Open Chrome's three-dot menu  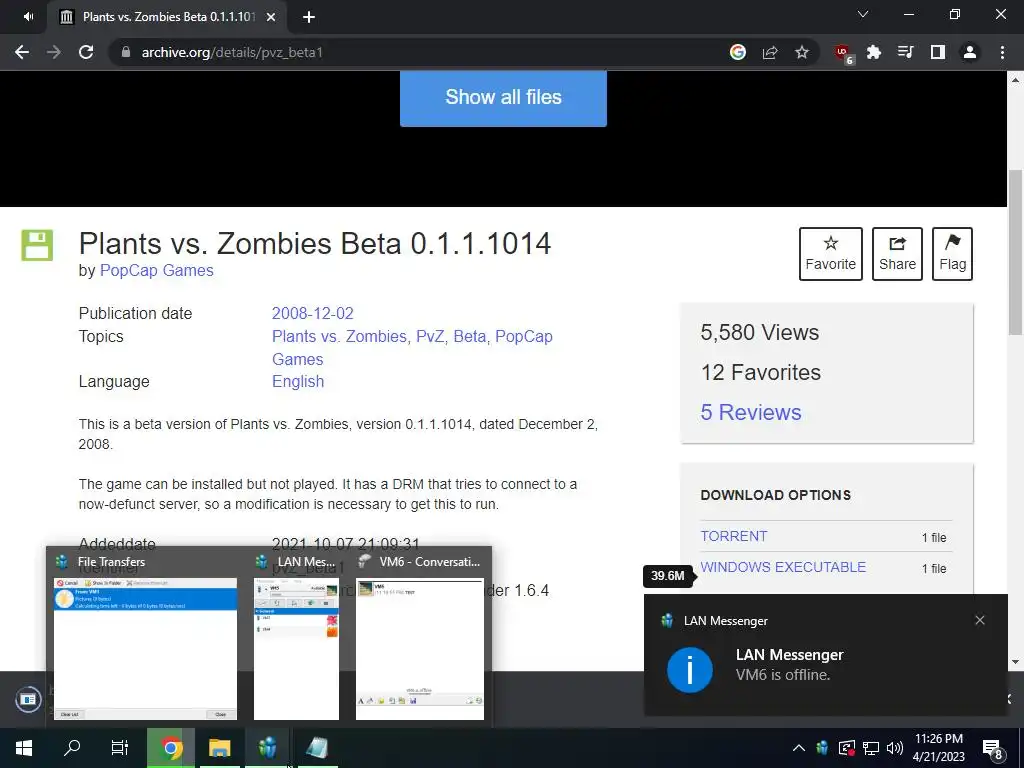1002,52
